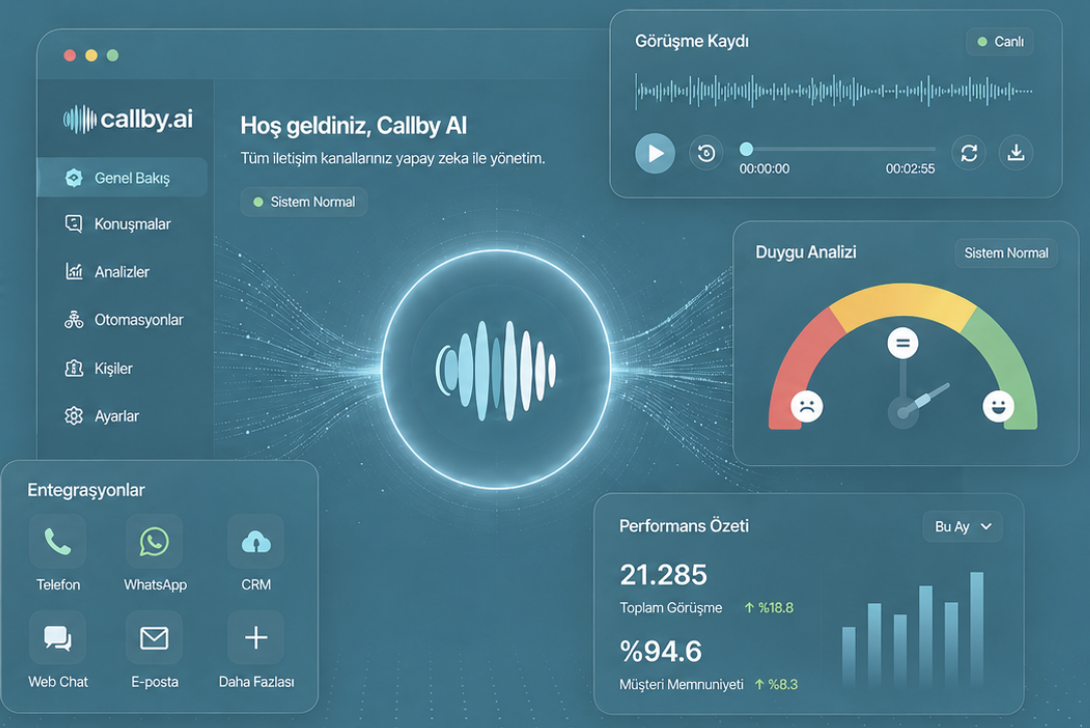Open the Web Chat integration
Image resolution: width=1090 pixels, height=728 pixels.
coord(58,638)
